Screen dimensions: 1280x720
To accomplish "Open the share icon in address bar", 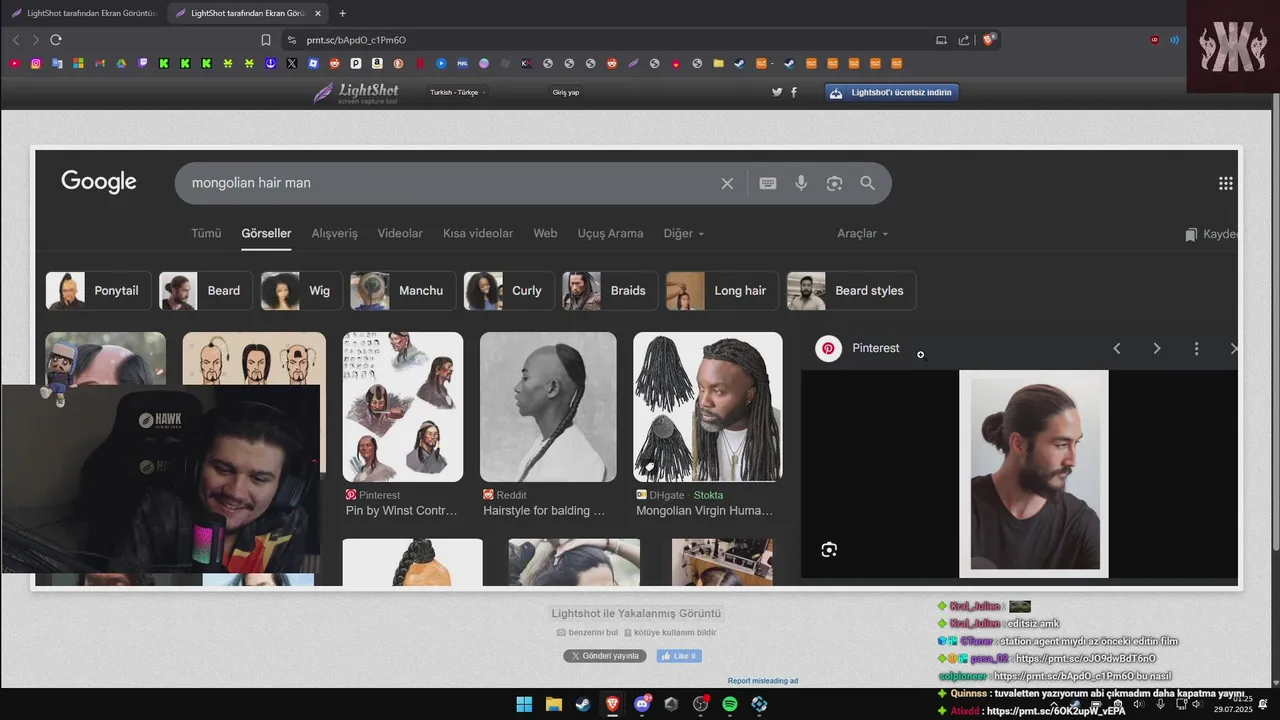I will click(964, 40).
